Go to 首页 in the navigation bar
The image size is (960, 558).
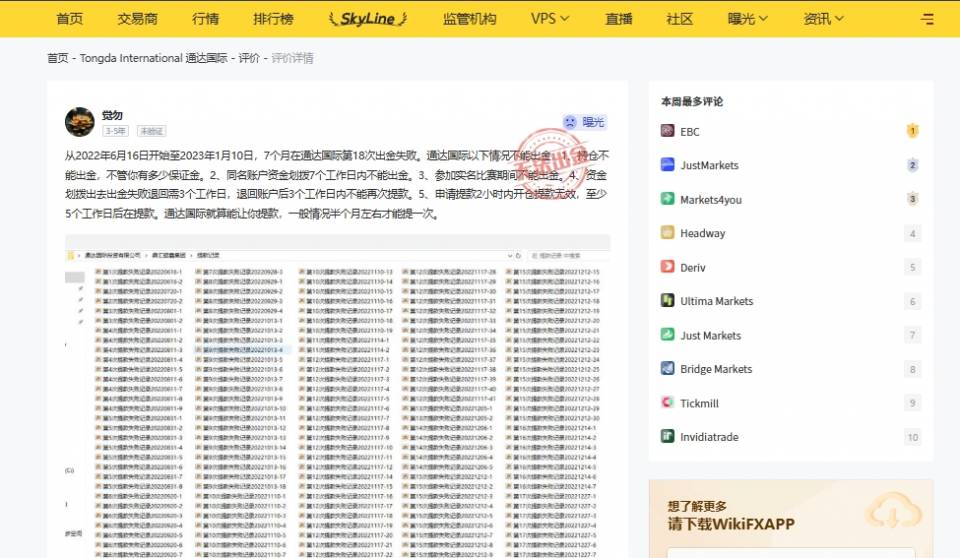(x=69, y=19)
